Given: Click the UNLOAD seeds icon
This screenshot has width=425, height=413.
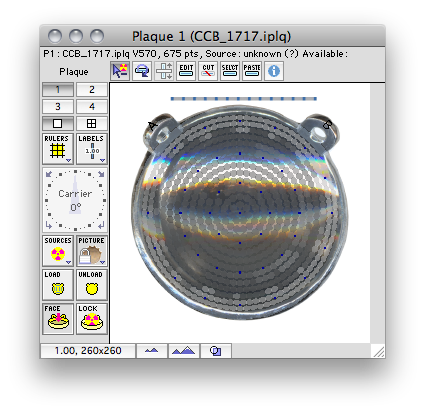Looking at the screenshot, I should pos(92,285).
